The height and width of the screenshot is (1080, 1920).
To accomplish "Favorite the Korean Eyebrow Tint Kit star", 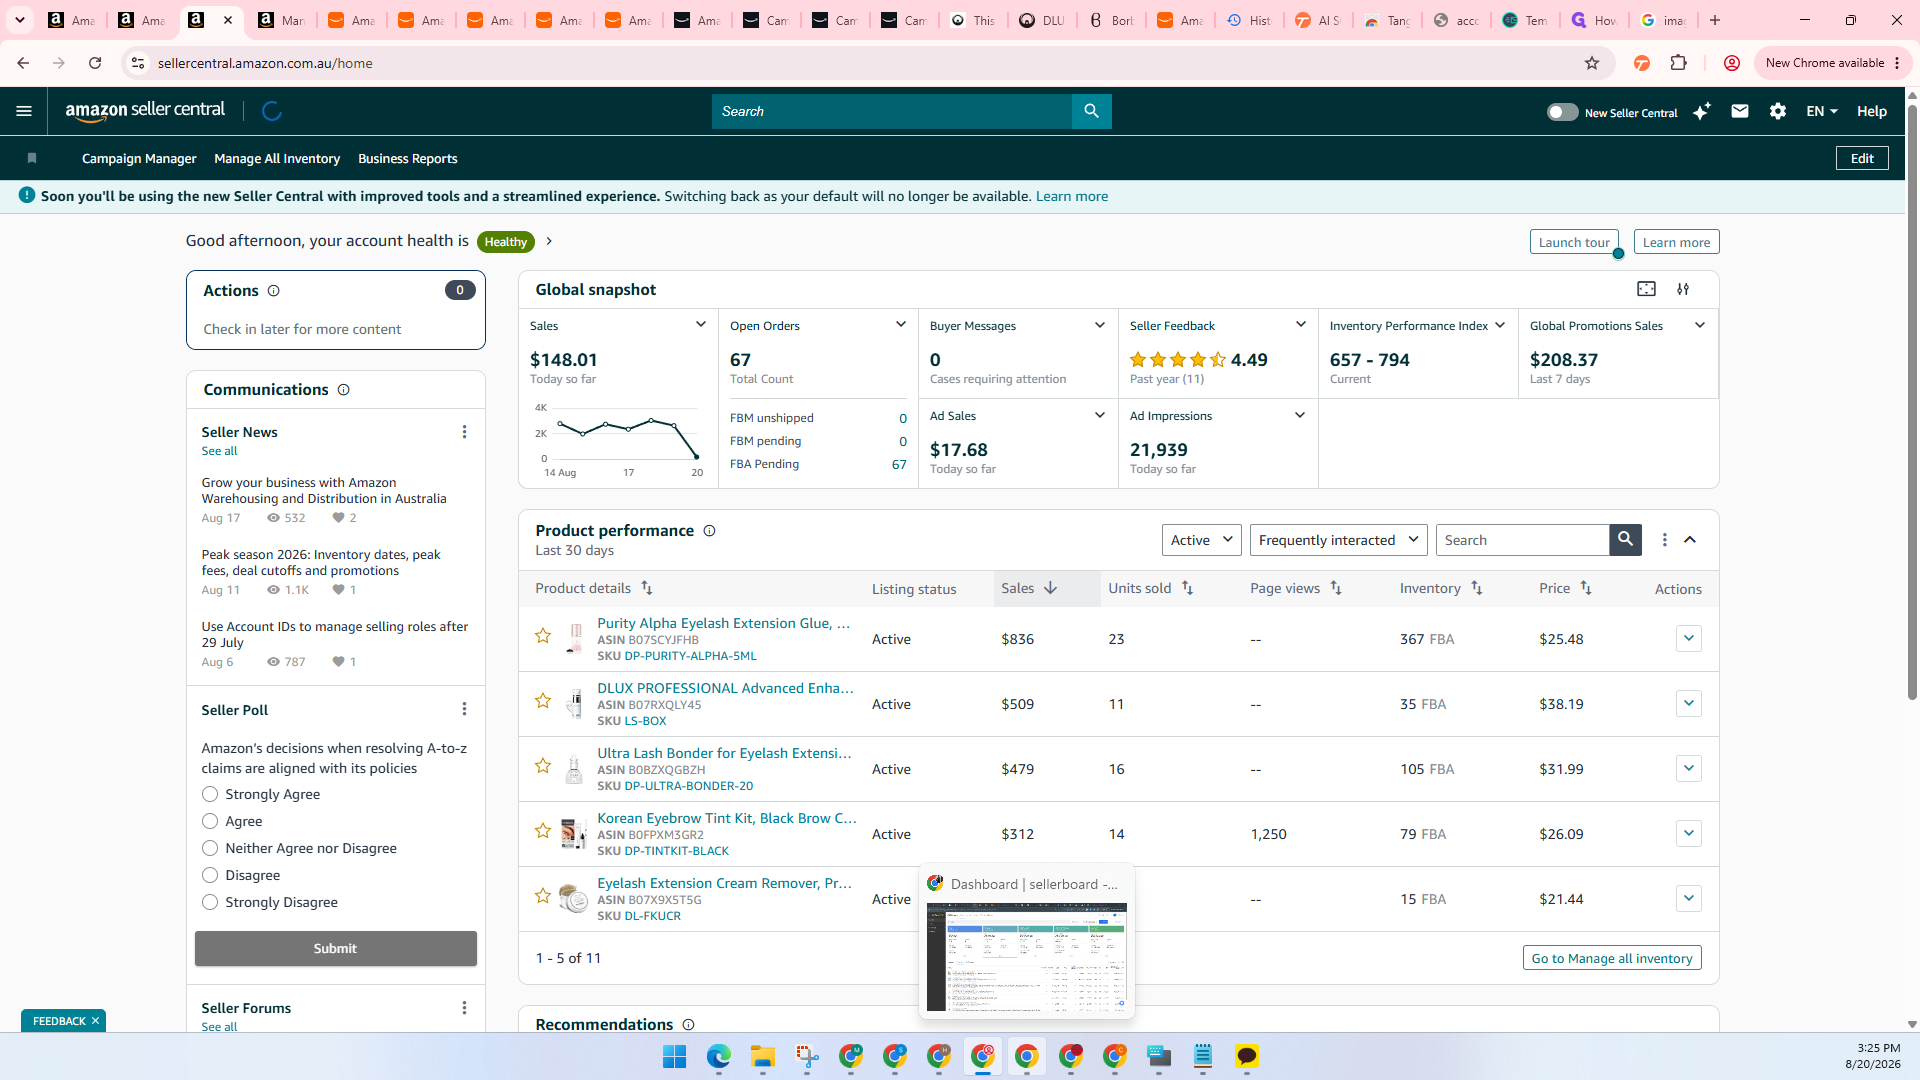I will tap(543, 831).
